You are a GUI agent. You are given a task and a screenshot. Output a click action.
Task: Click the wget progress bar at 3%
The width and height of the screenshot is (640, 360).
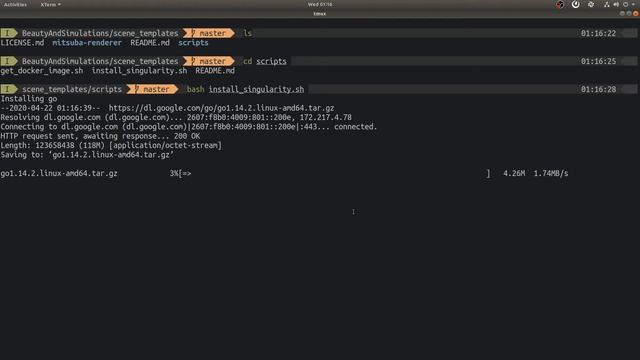click(330, 173)
